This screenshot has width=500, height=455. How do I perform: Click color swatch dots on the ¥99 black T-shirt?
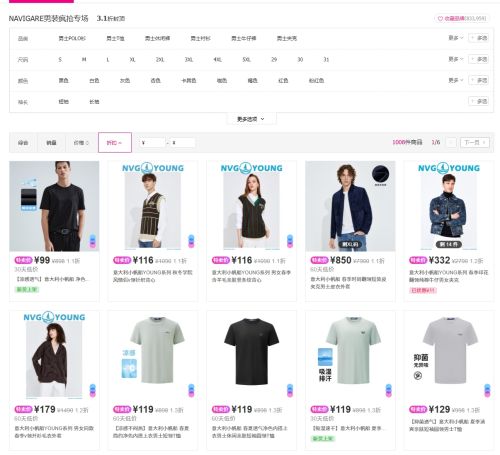(x=93, y=241)
